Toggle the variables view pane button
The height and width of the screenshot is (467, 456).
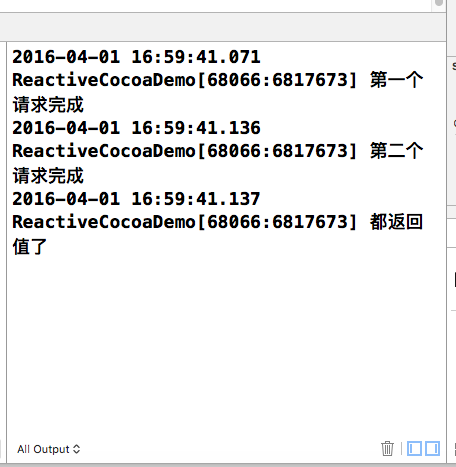[x=414, y=448]
